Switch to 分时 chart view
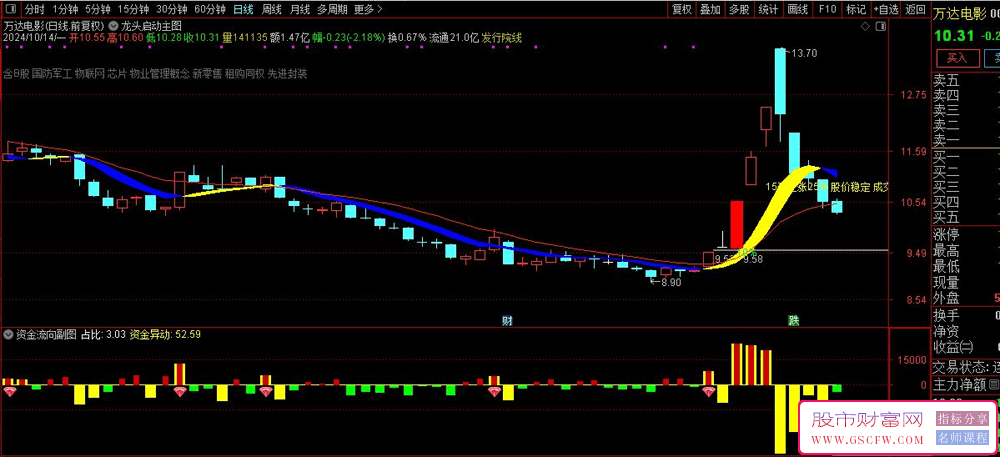The image size is (1000, 457). 34,10
